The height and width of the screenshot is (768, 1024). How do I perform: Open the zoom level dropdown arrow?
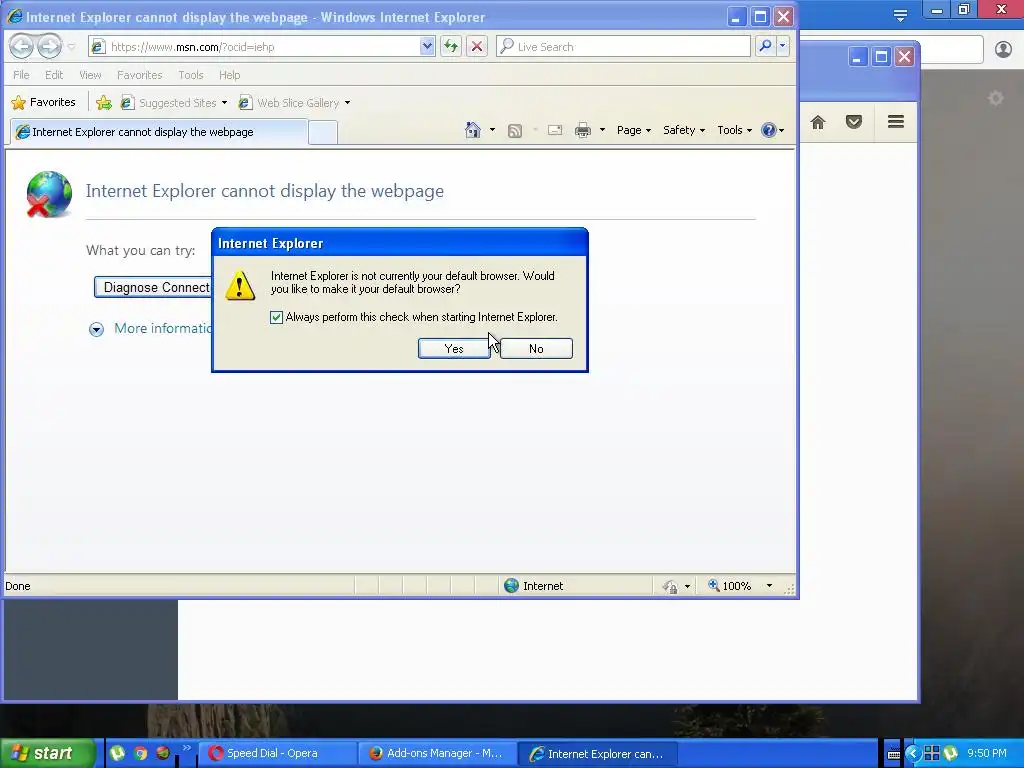point(769,586)
